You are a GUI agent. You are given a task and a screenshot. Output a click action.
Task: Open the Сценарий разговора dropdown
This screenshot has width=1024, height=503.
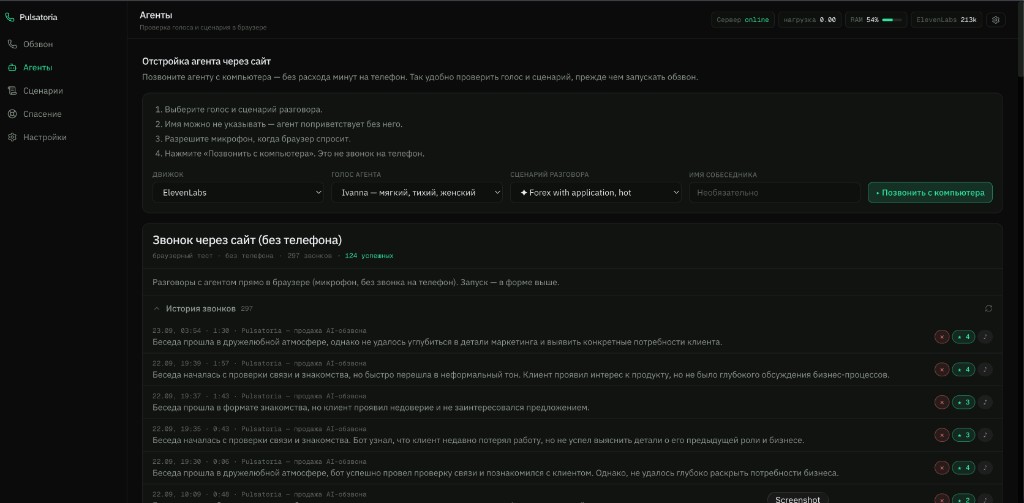596,193
